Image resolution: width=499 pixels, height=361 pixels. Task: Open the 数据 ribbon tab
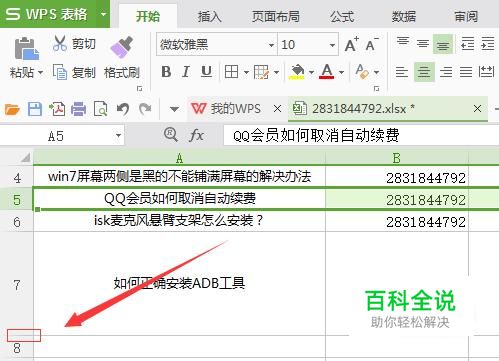click(x=403, y=16)
